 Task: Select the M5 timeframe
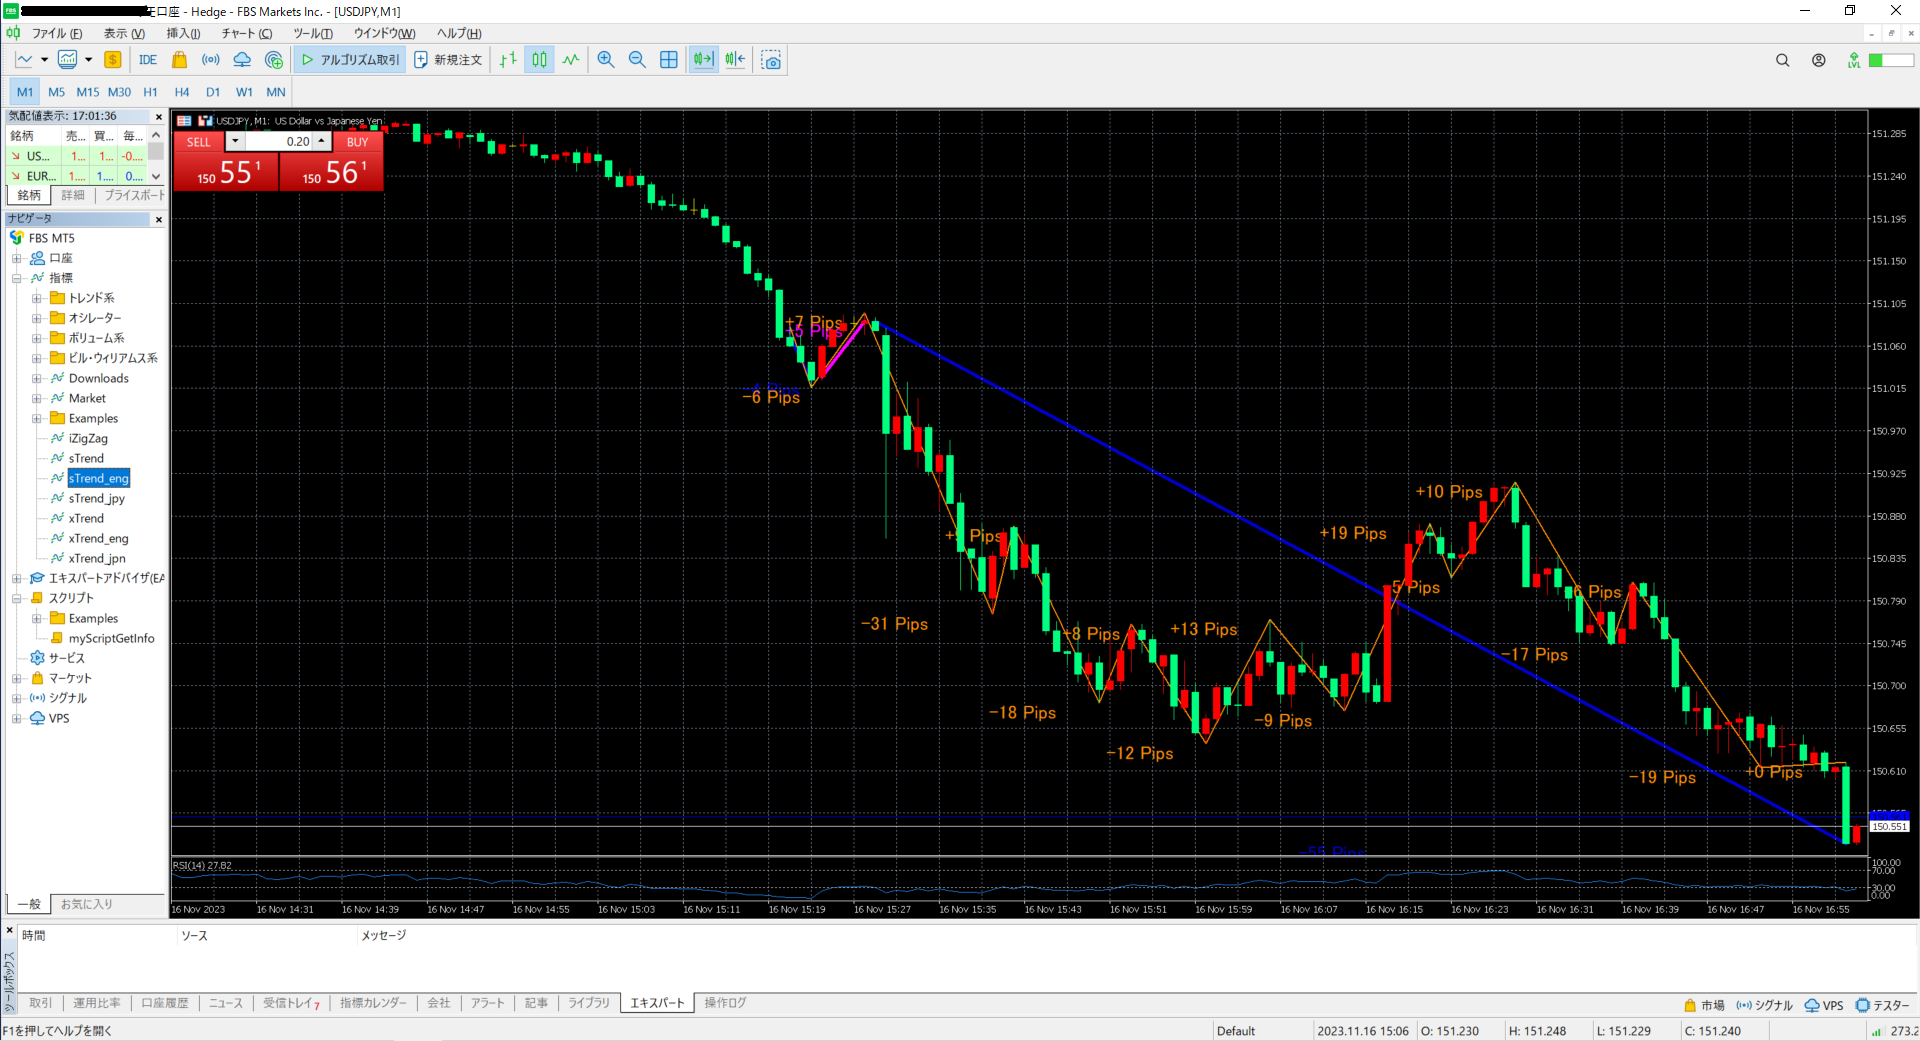(x=56, y=92)
